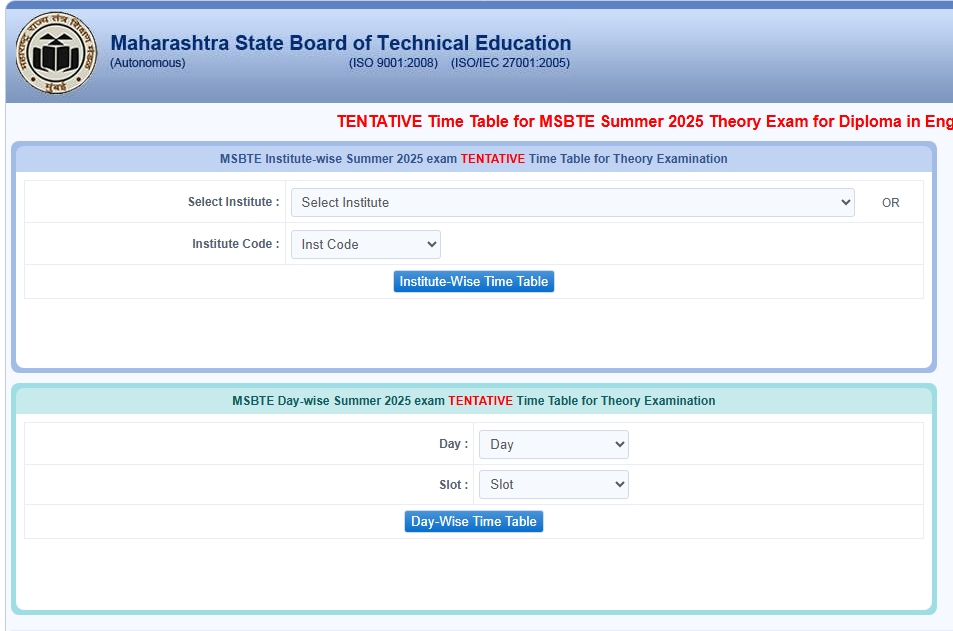
Task: Click the Inst Code dropdown arrow
Action: coord(431,244)
